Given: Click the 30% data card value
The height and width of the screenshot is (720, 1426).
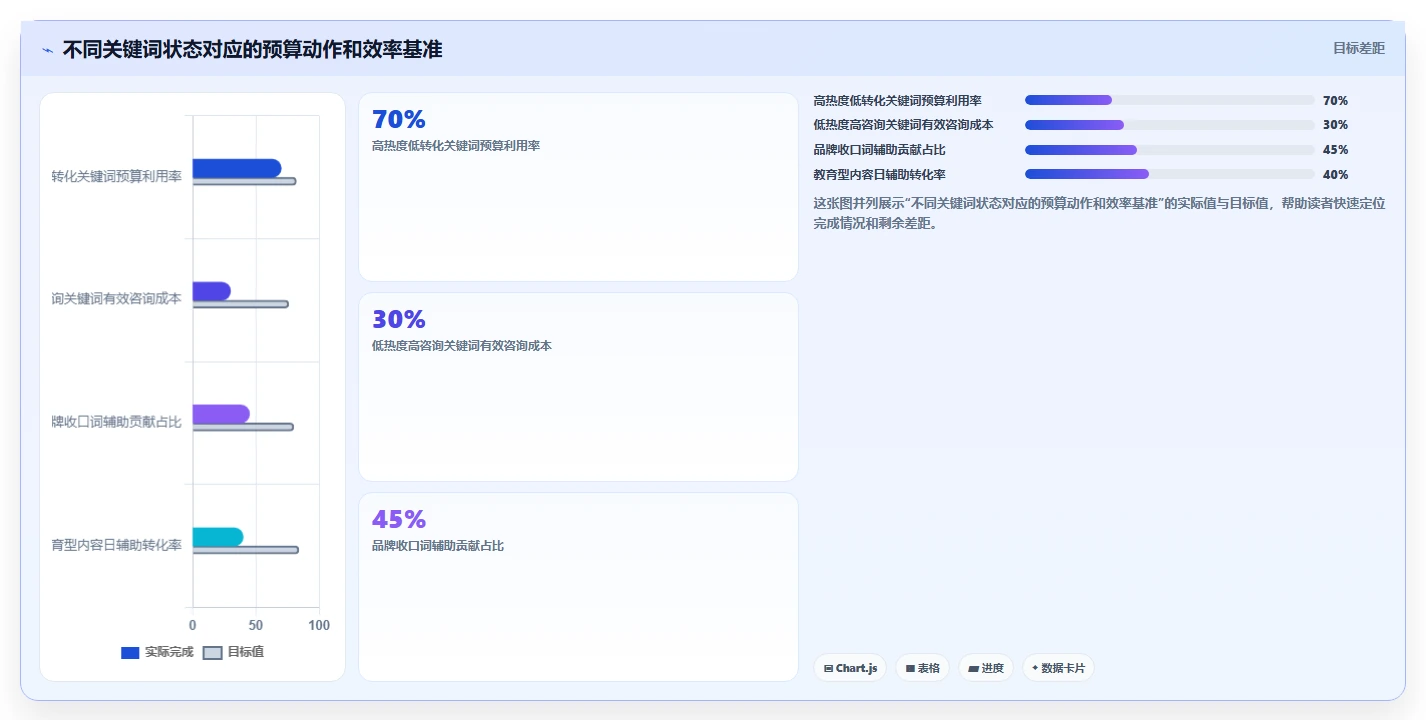Looking at the screenshot, I should pyautogui.click(x=399, y=320).
